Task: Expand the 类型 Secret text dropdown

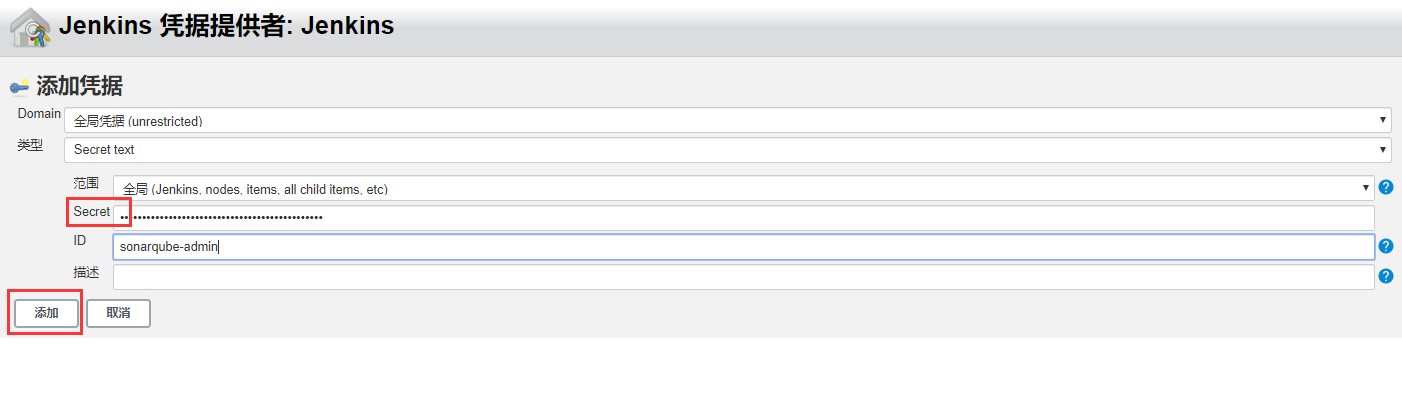Action: coord(728,150)
